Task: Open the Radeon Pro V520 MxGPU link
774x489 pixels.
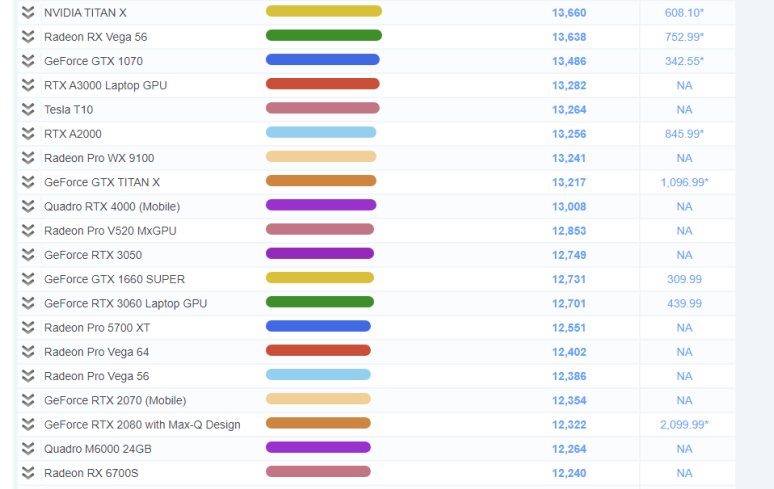Action: 110,230
